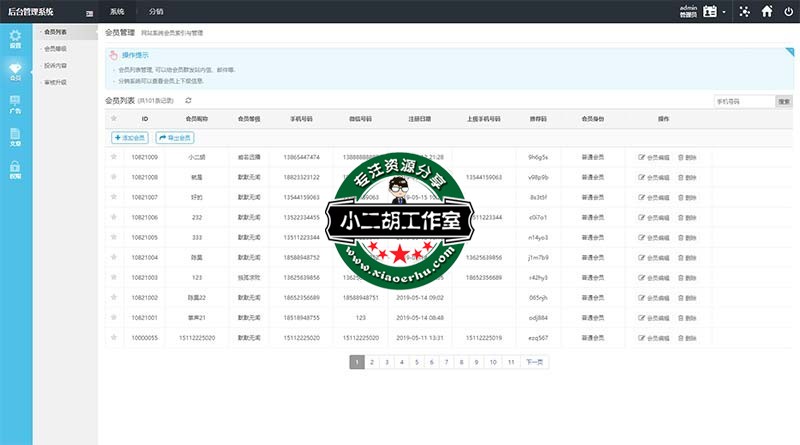Open 会员等级 in the submenu
The width and height of the screenshot is (800, 445).
point(56,48)
